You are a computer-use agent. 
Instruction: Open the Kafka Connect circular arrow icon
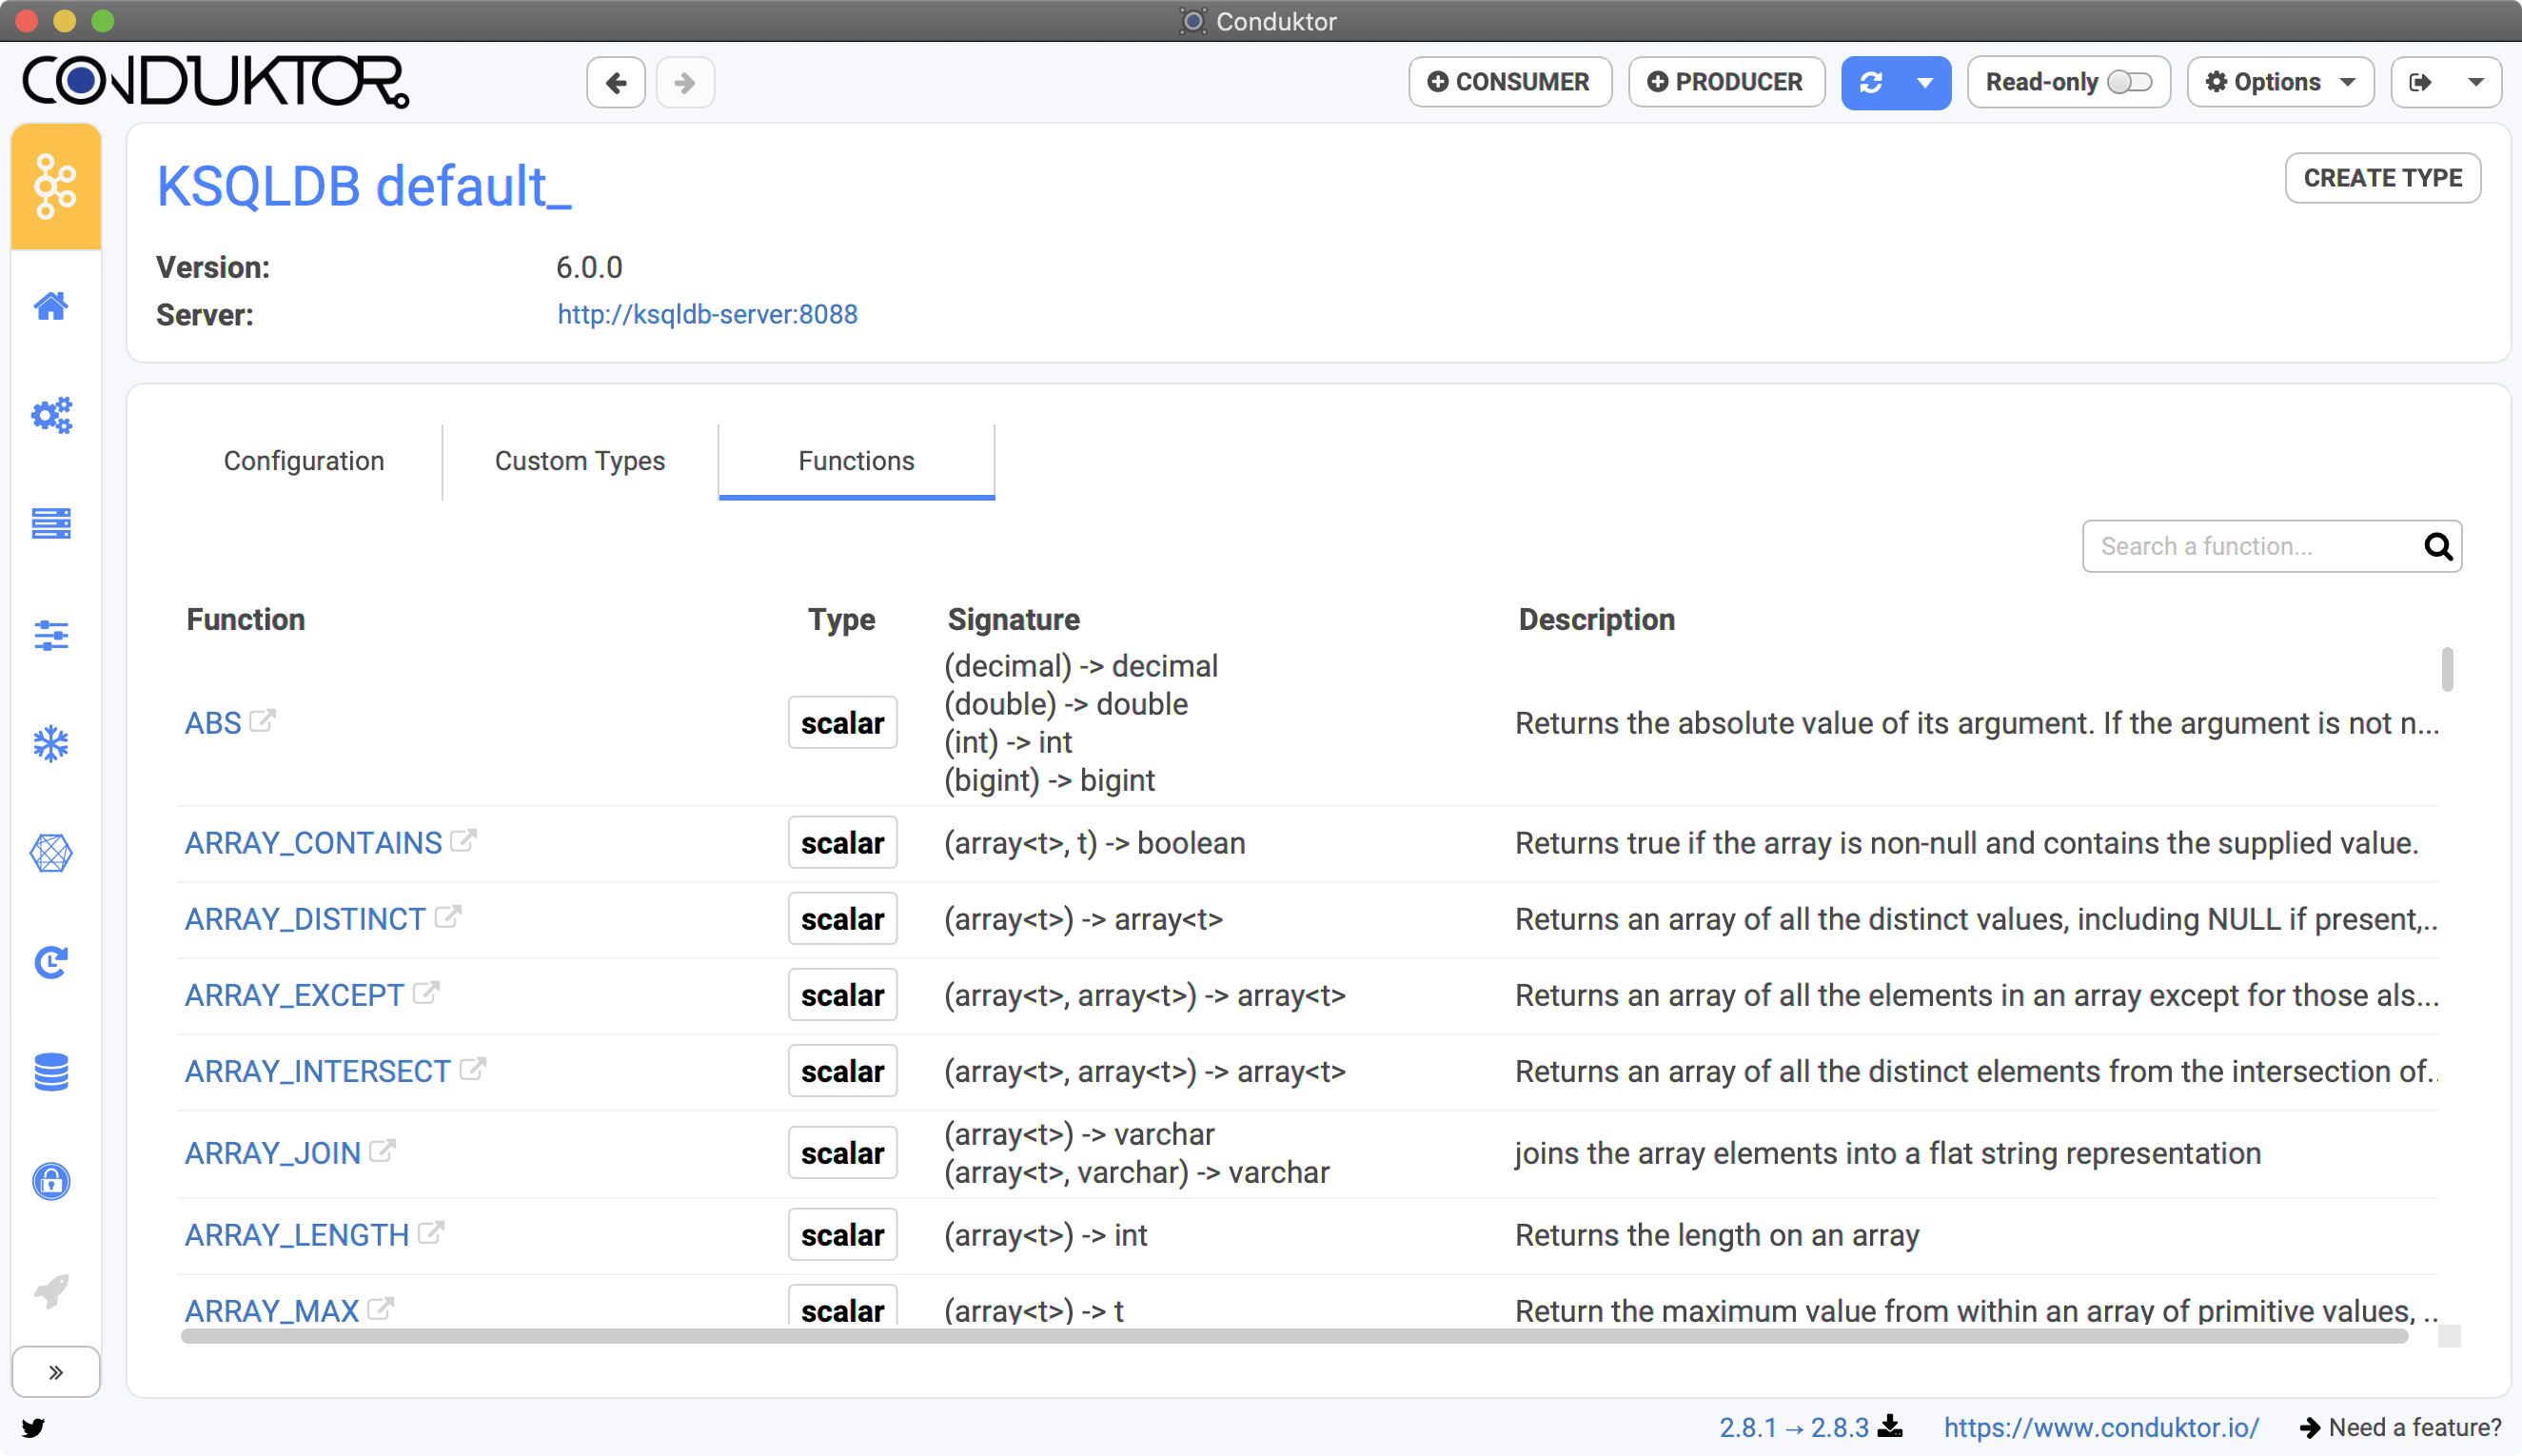[51, 962]
